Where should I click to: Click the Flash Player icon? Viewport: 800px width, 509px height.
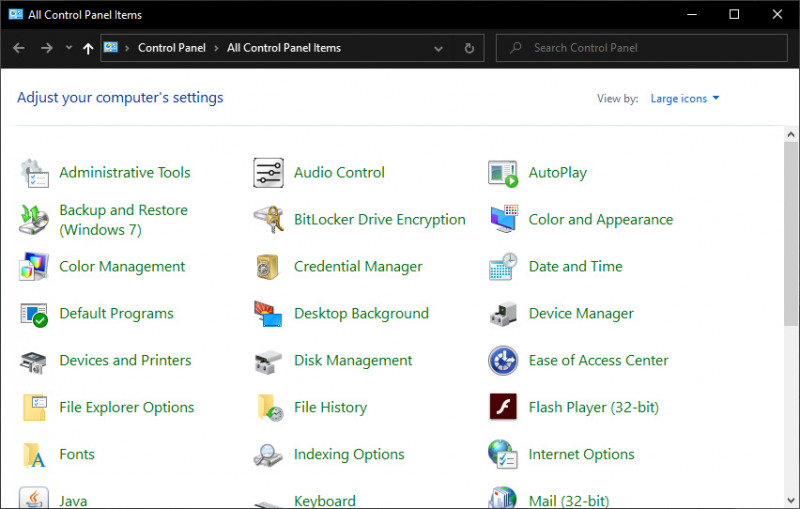pyautogui.click(x=503, y=406)
